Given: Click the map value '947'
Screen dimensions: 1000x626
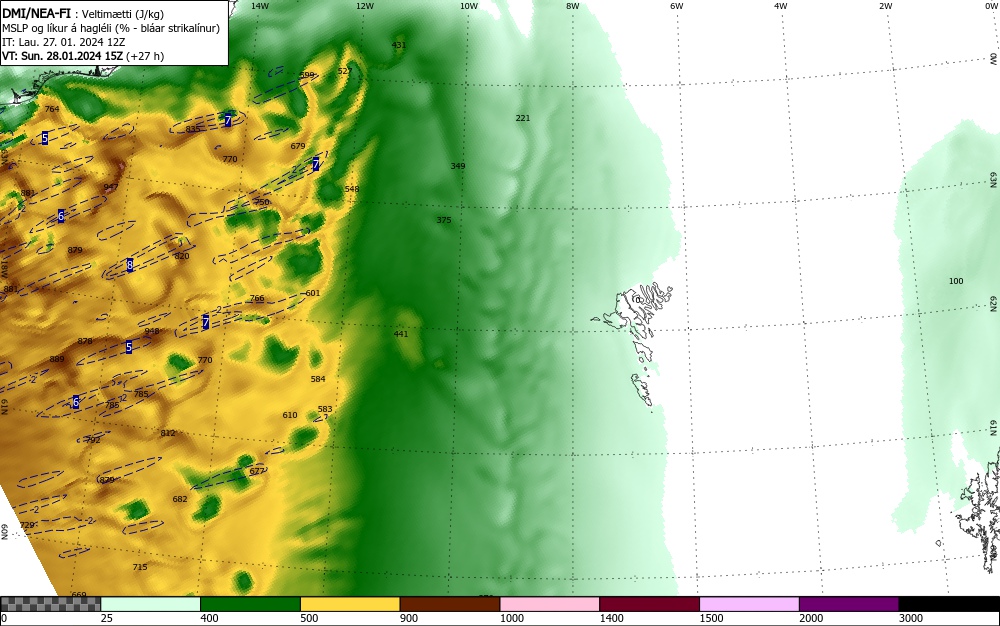Looking at the screenshot, I should click(x=110, y=187).
